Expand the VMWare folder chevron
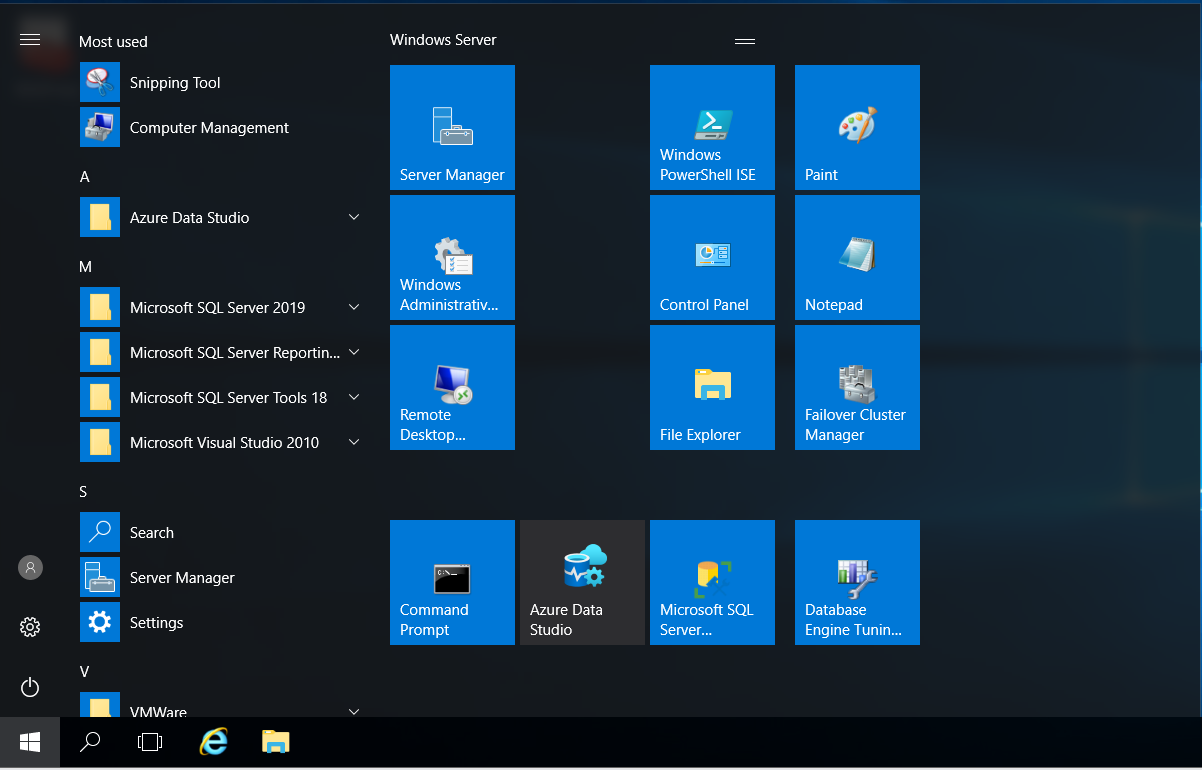Screen dimensions: 1202x770 [x=354, y=711]
